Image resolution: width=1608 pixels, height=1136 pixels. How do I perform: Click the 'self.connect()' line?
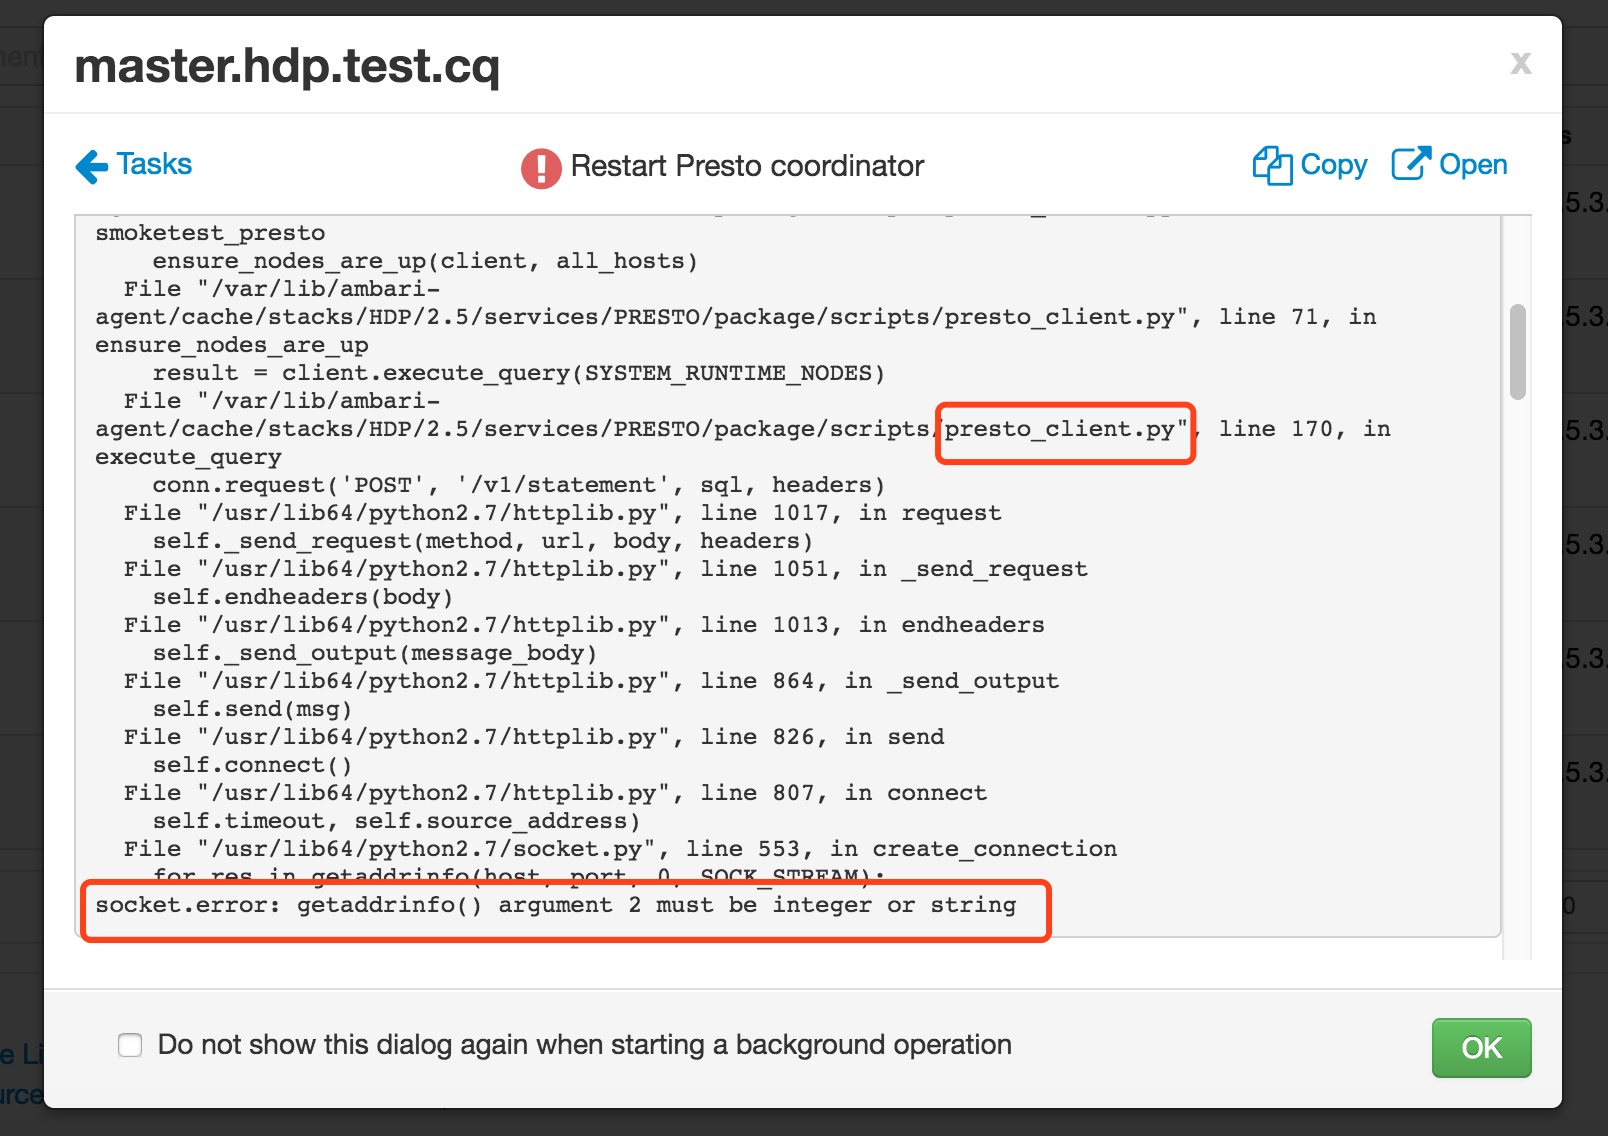click(252, 765)
